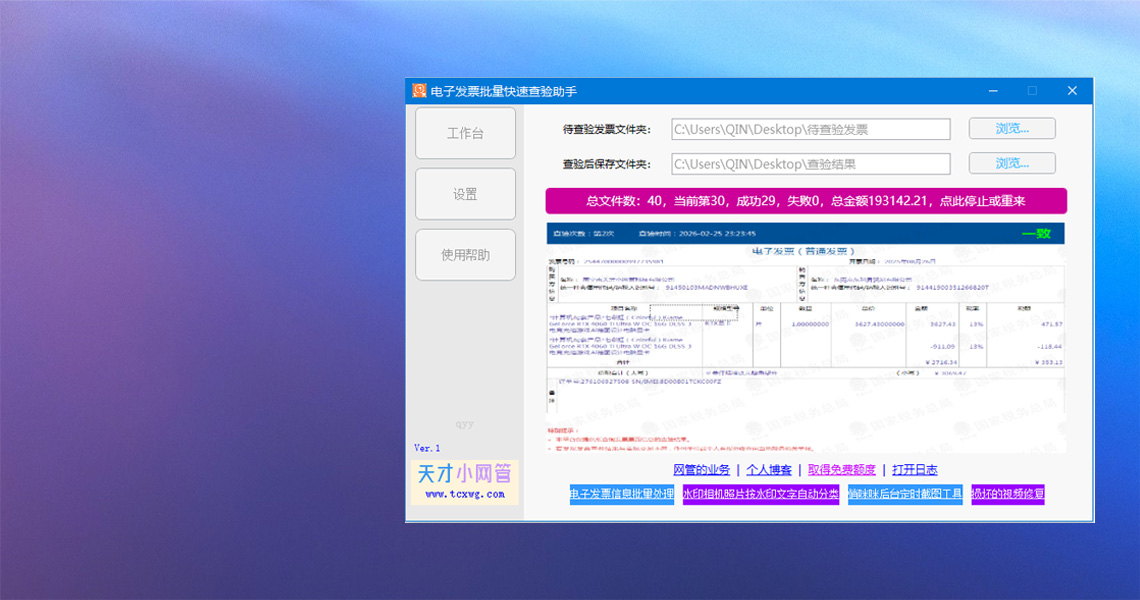This screenshot has width=1140, height=600.
Task: Edit the 查验后保存文件夹 path field
Action: (812, 163)
